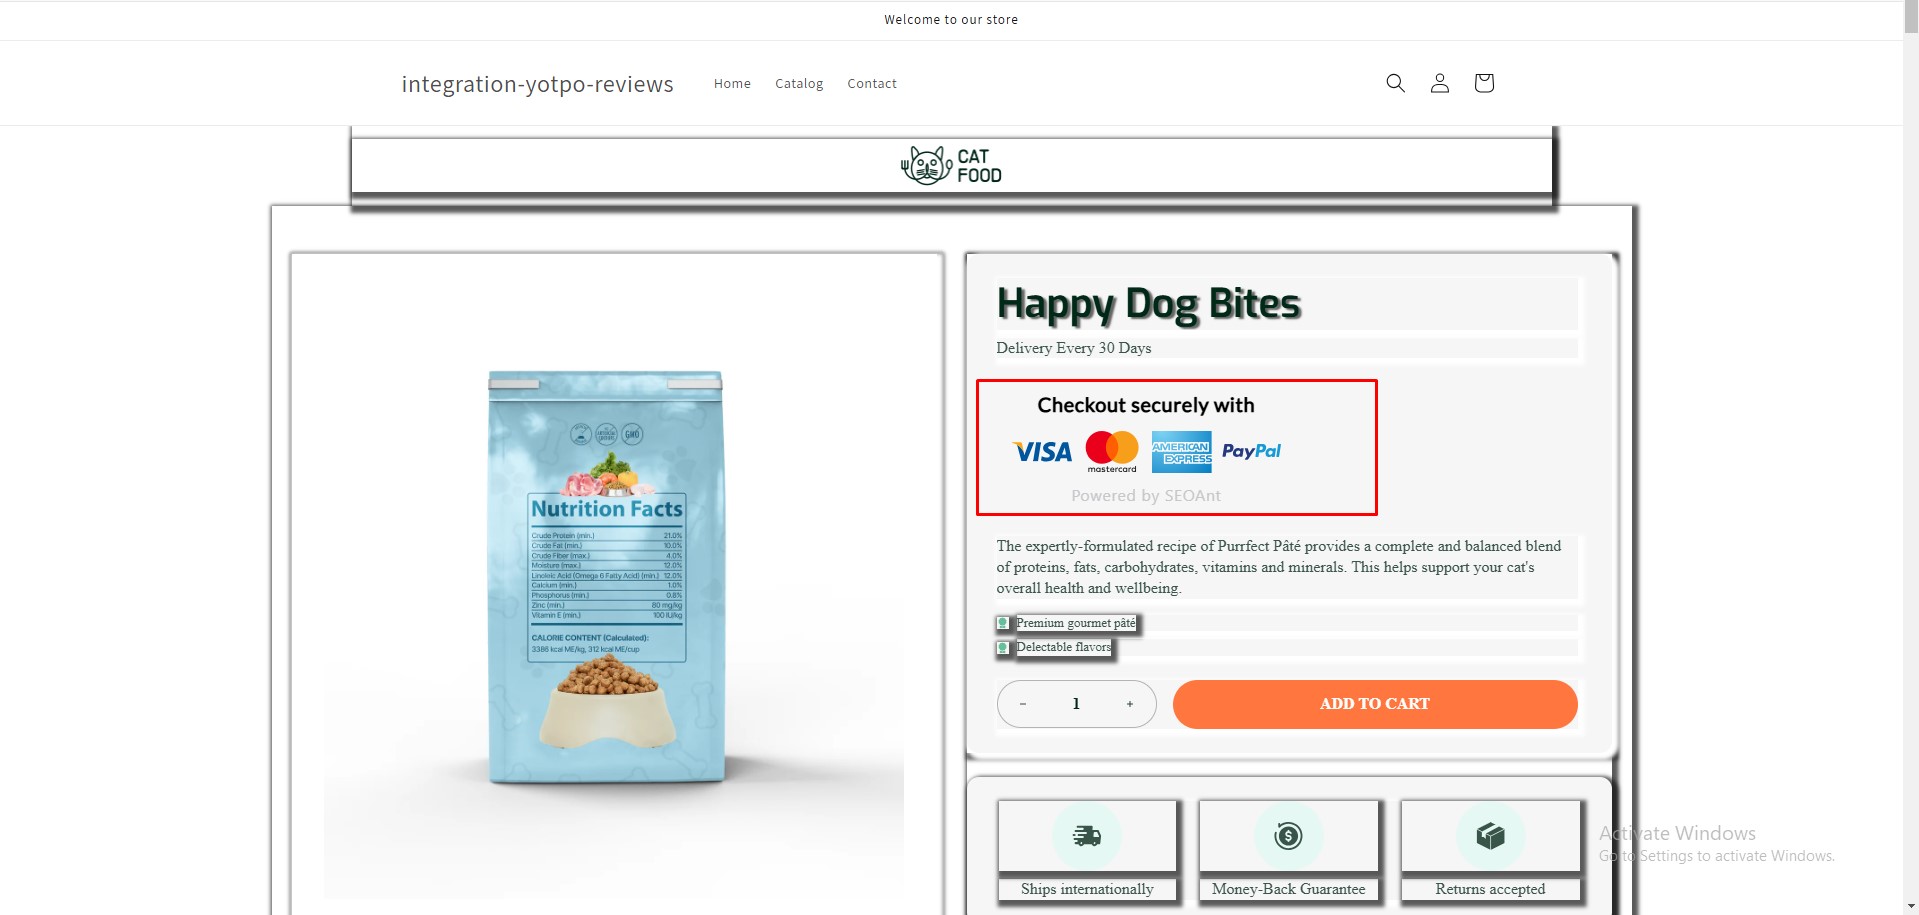Open the search magnifier icon
Screen dimensions: 1919x915
click(x=1395, y=83)
